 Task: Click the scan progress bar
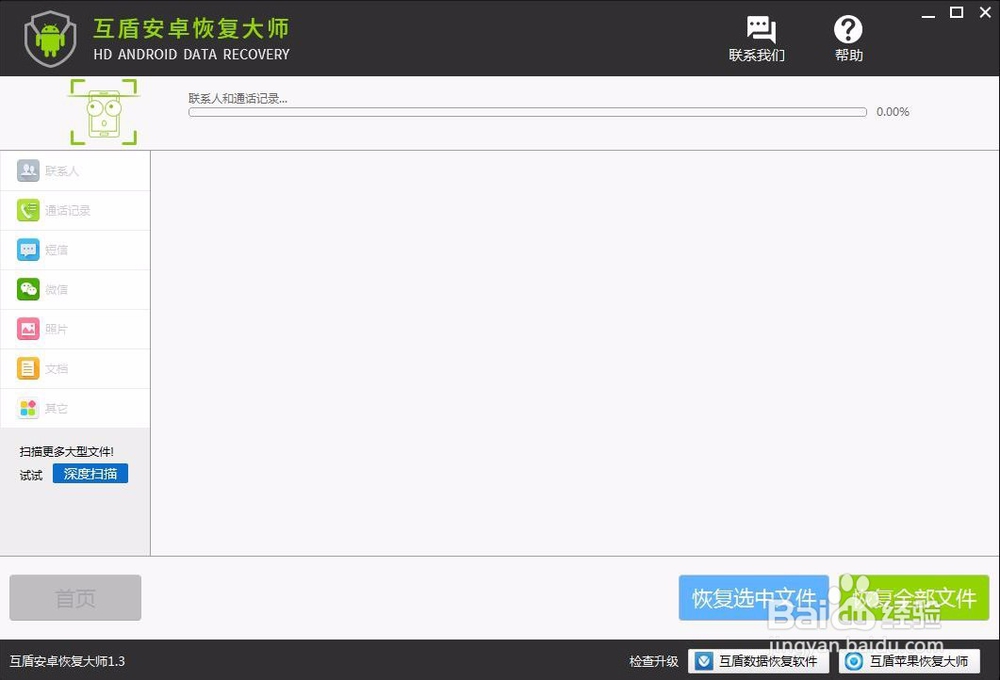pyautogui.click(x=527, y=112)
